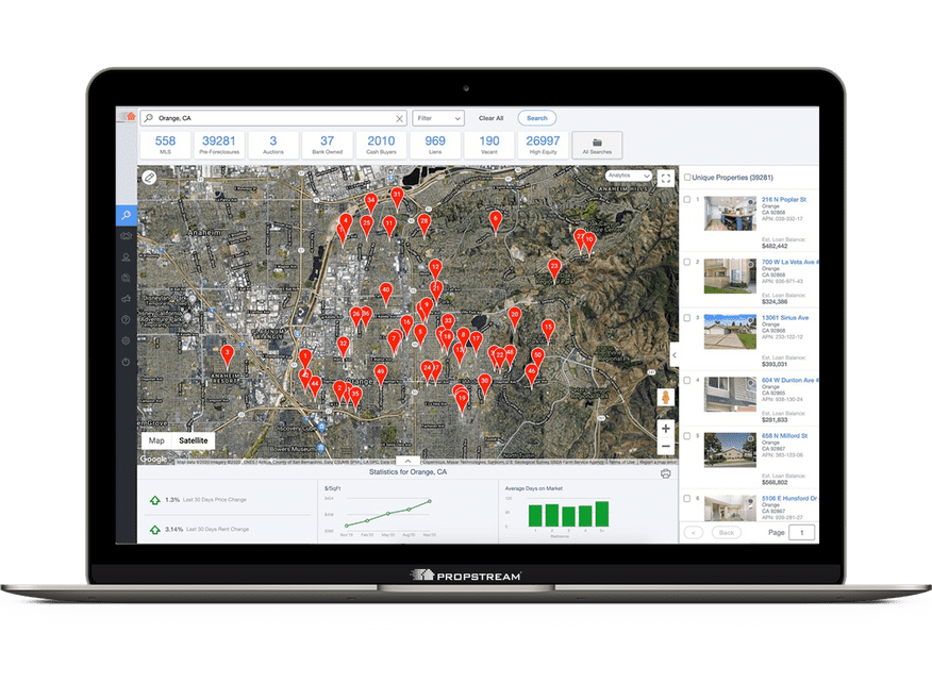Click map pin number 6
The image size is (932, 700).
coord(495,220)
